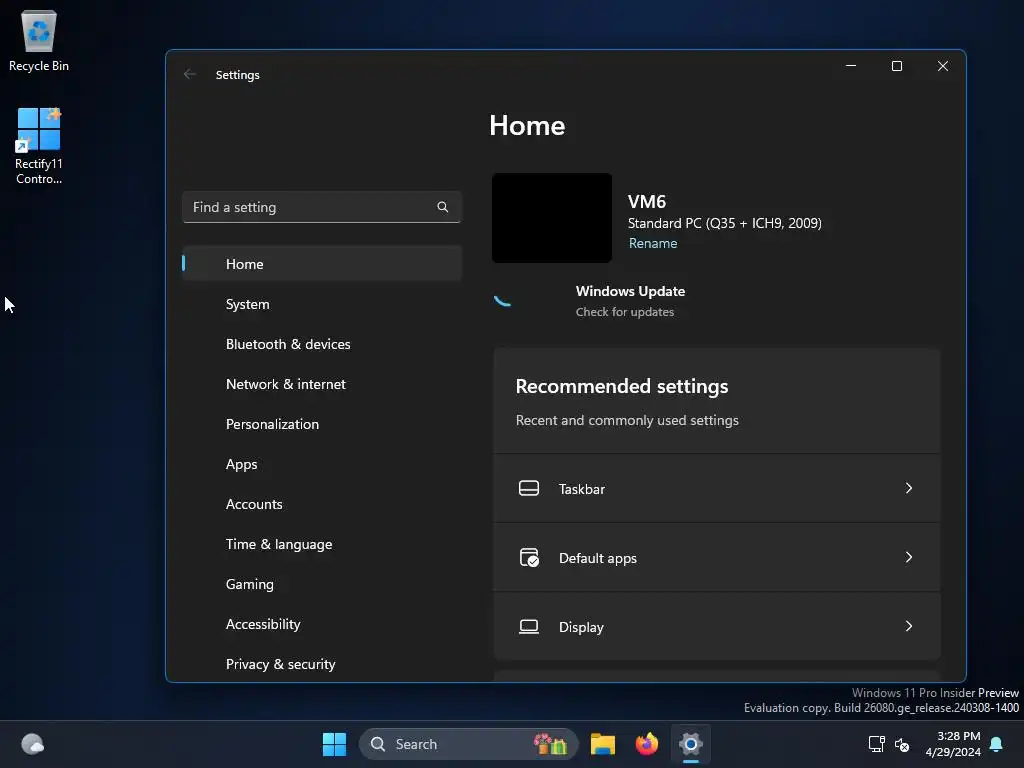Click the VM6 desktop preview thumbnail

[552, 218]
